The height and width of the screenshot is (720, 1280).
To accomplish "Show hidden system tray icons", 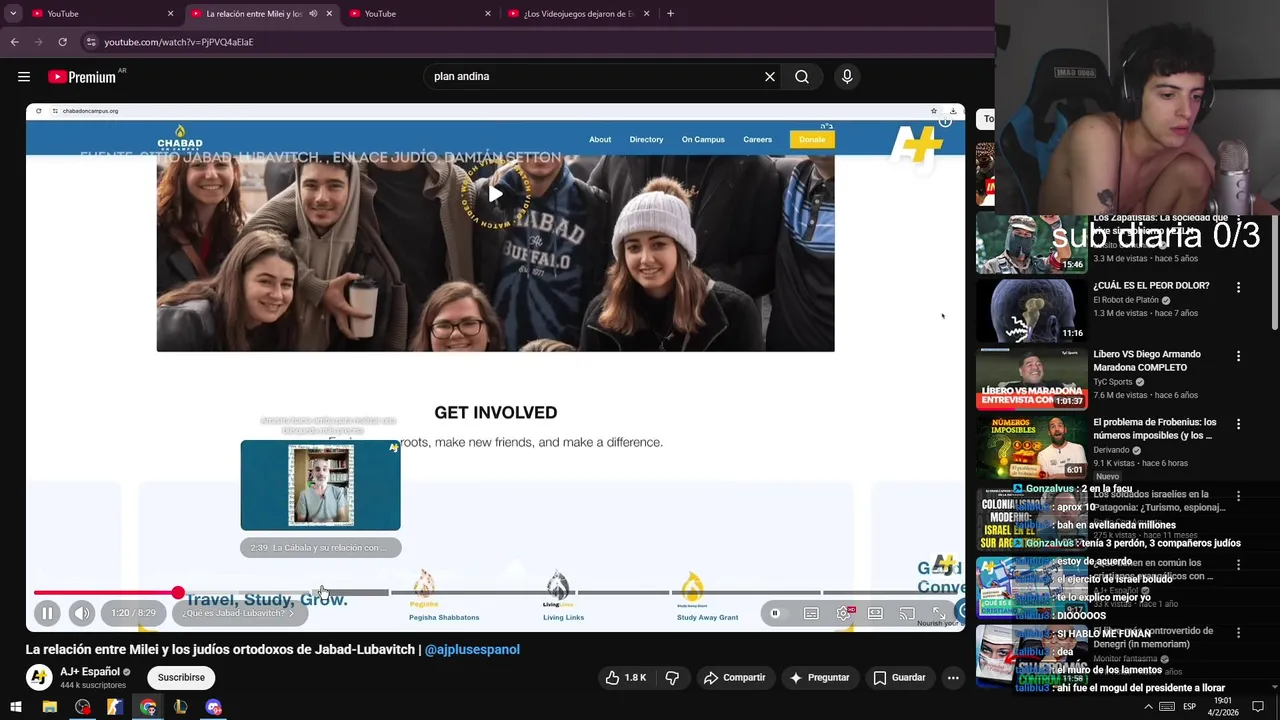I will click(x=1148, y=707).
